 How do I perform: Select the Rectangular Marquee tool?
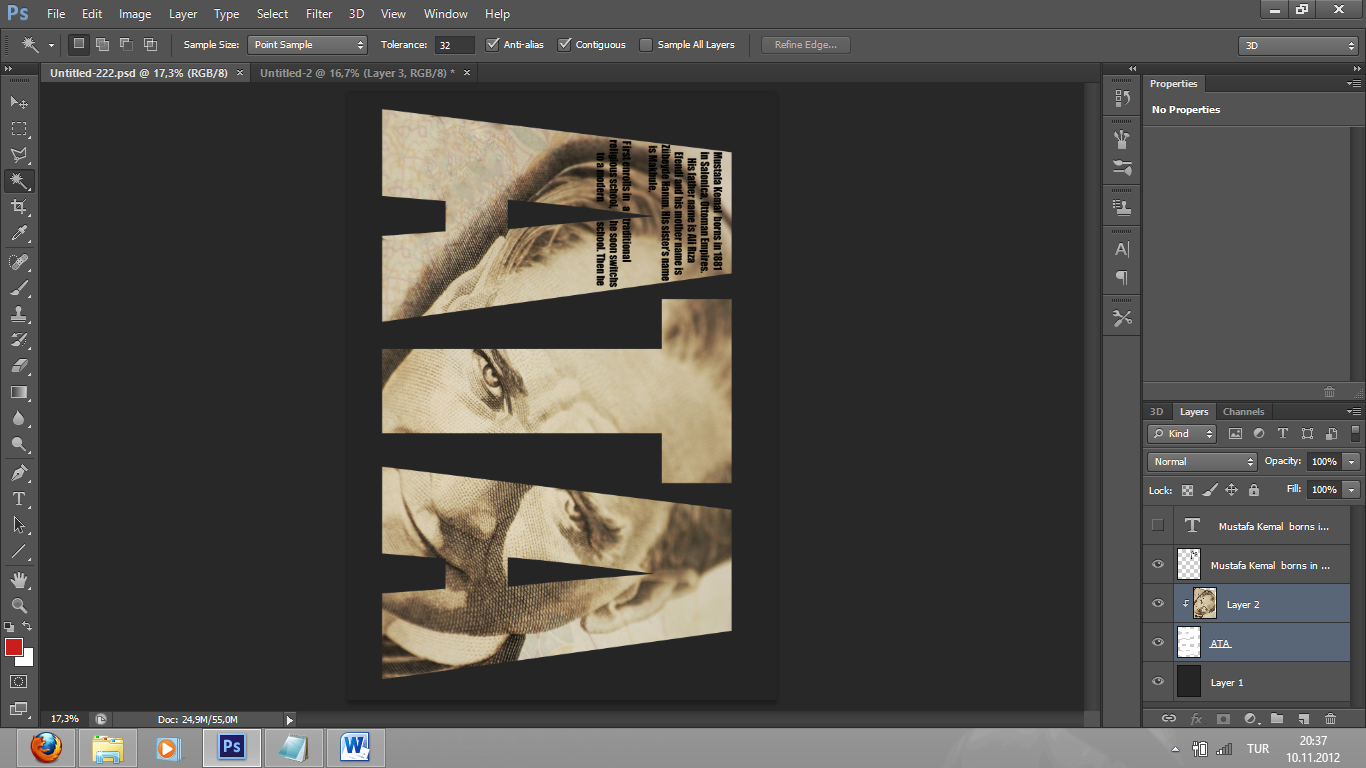tap(19, 129)
